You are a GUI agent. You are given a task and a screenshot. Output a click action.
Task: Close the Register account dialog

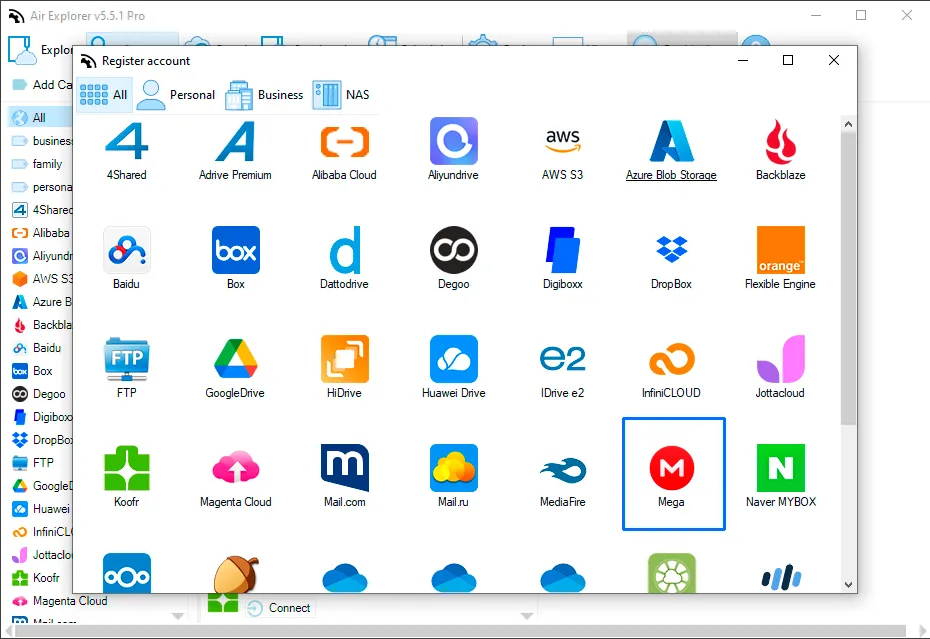click(x=834, y=60)
